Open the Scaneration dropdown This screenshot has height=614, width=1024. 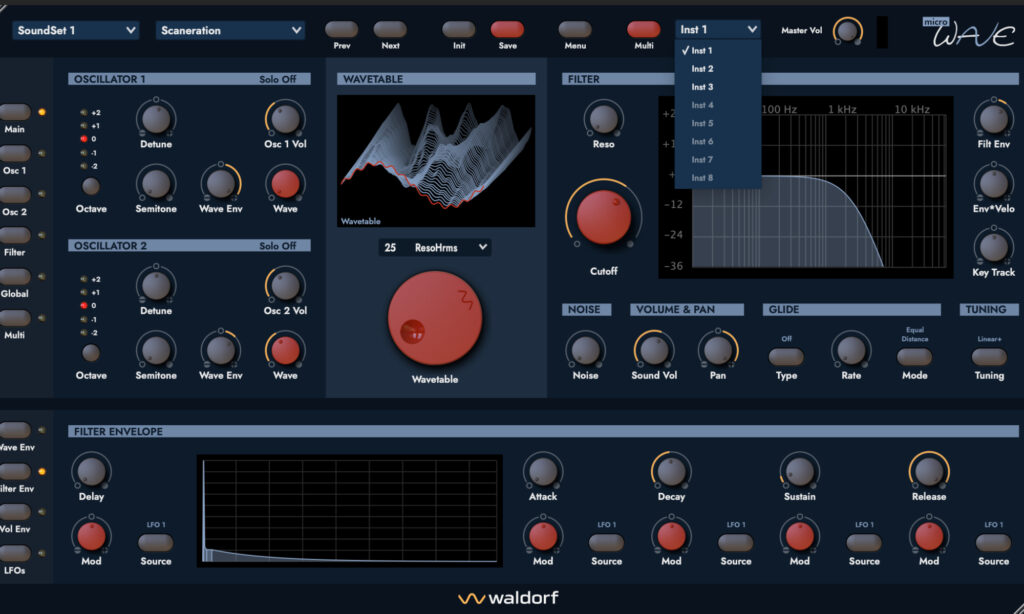230,30
